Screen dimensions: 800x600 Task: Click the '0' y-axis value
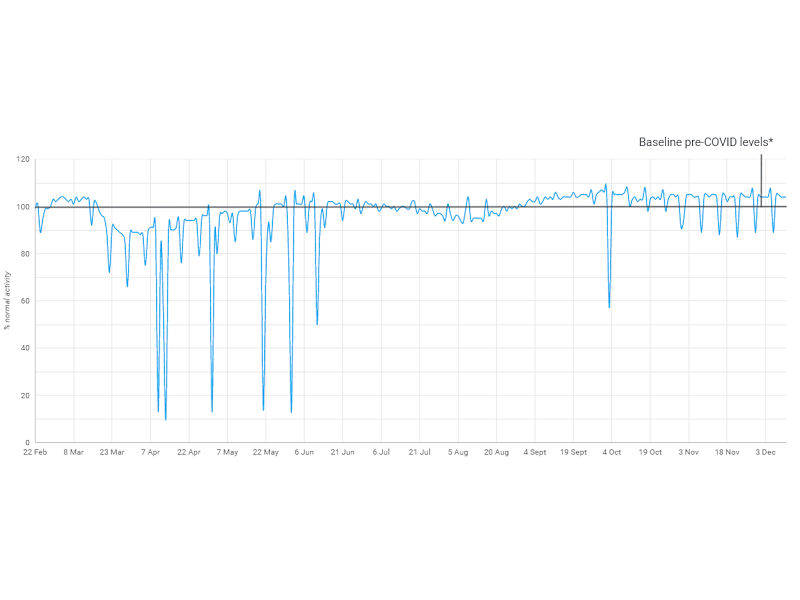(x=28, y=442)
